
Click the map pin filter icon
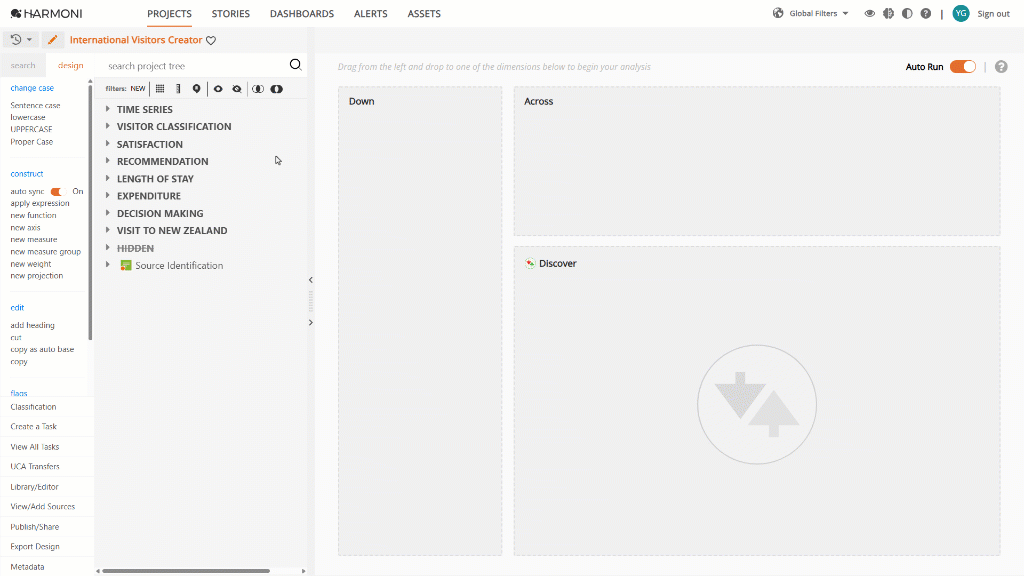point(197,89)
